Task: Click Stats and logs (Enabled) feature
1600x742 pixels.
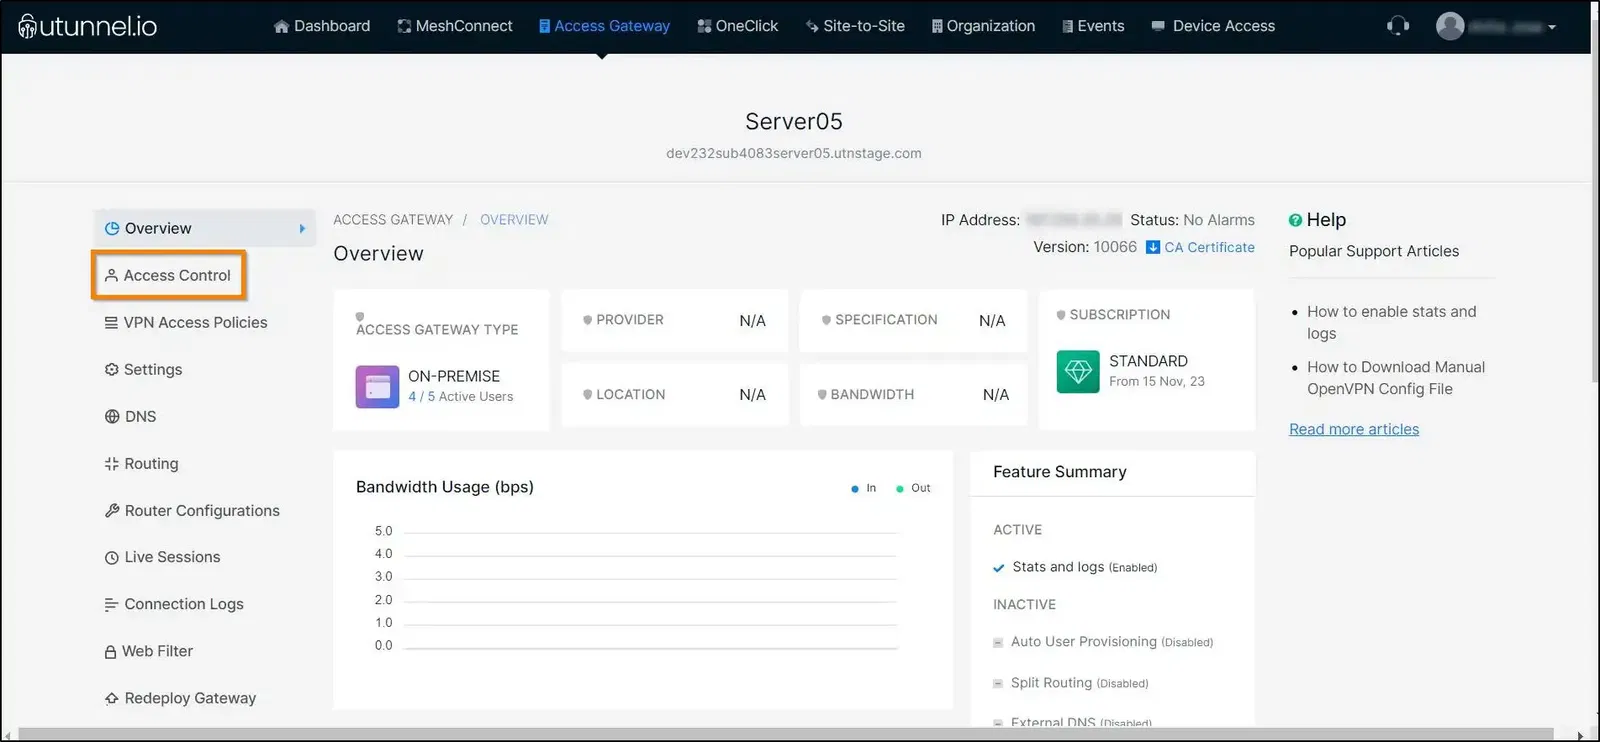Action: coord(1084,567)
